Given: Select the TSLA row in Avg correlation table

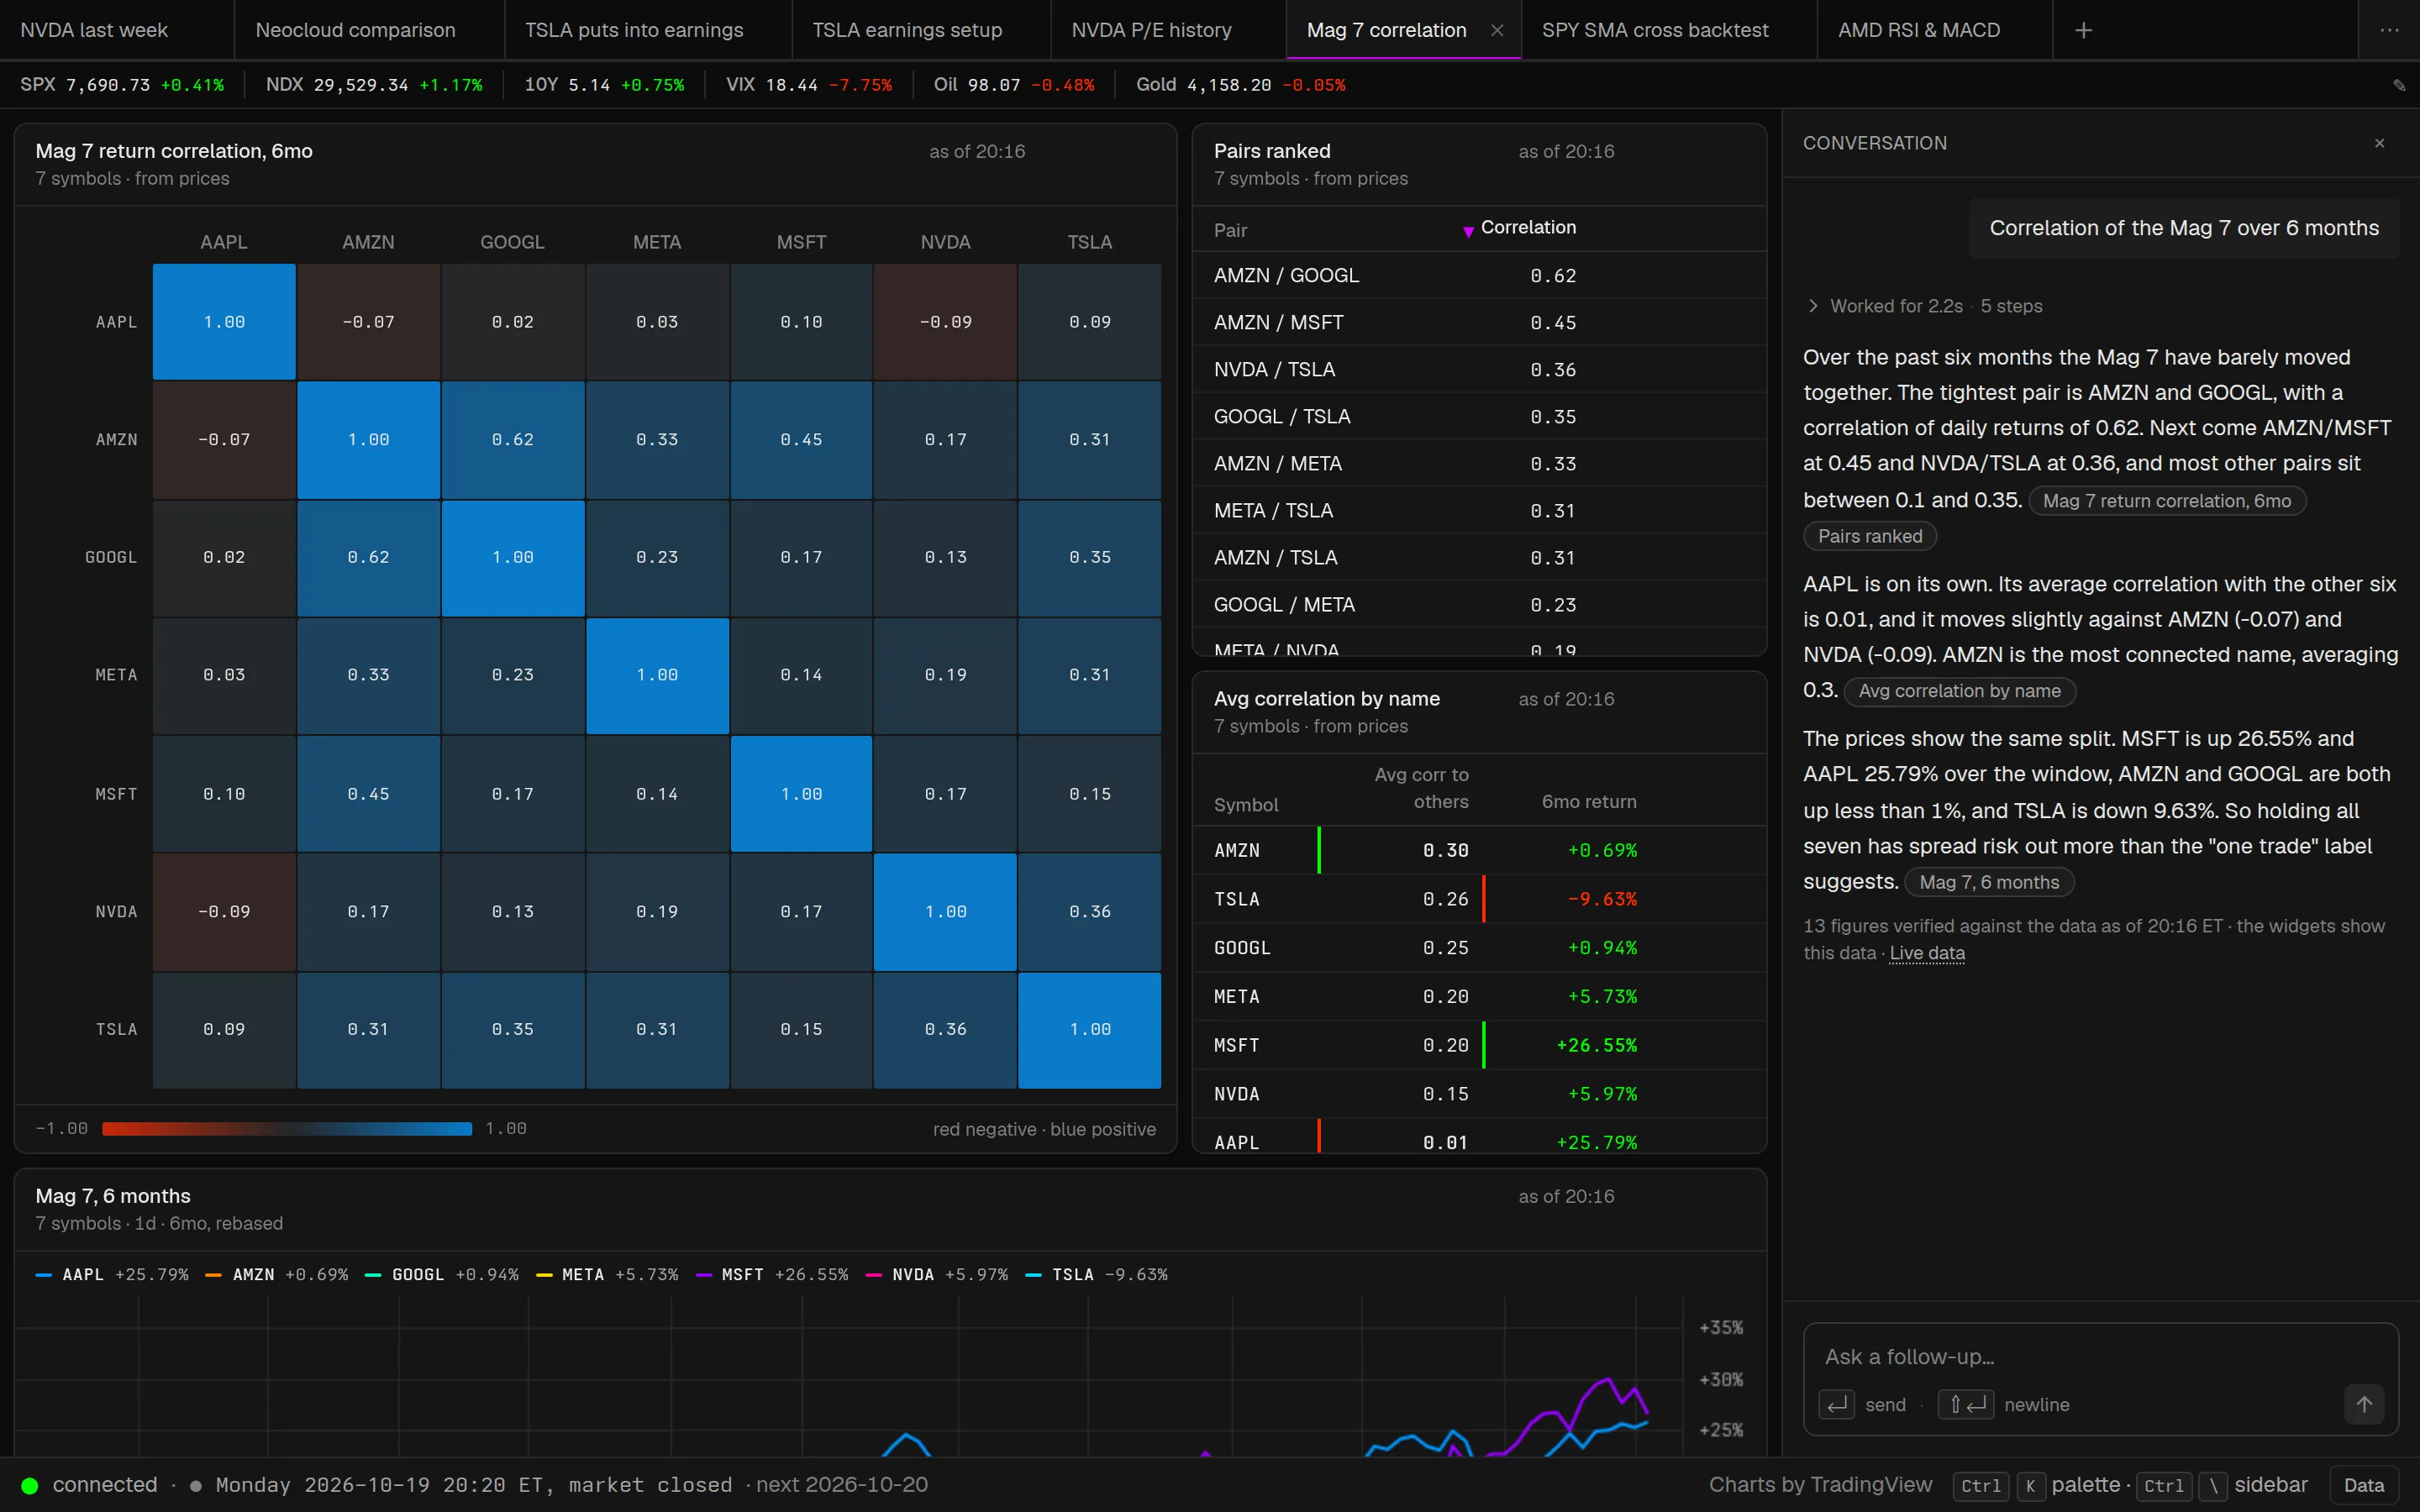Looking at the screenshot, I should point(1479,899).
